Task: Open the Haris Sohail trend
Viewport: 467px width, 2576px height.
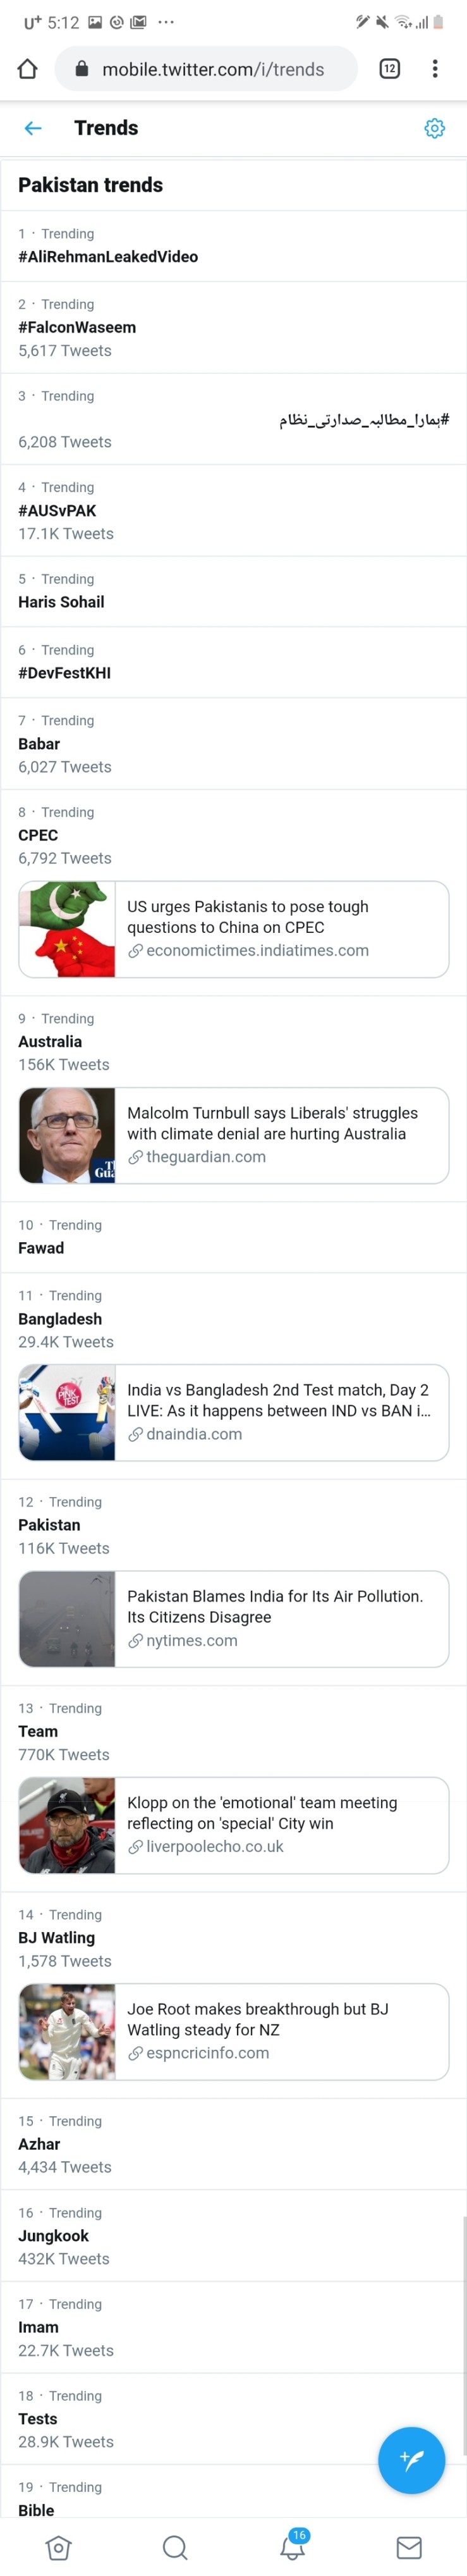Action: [61, 602]
